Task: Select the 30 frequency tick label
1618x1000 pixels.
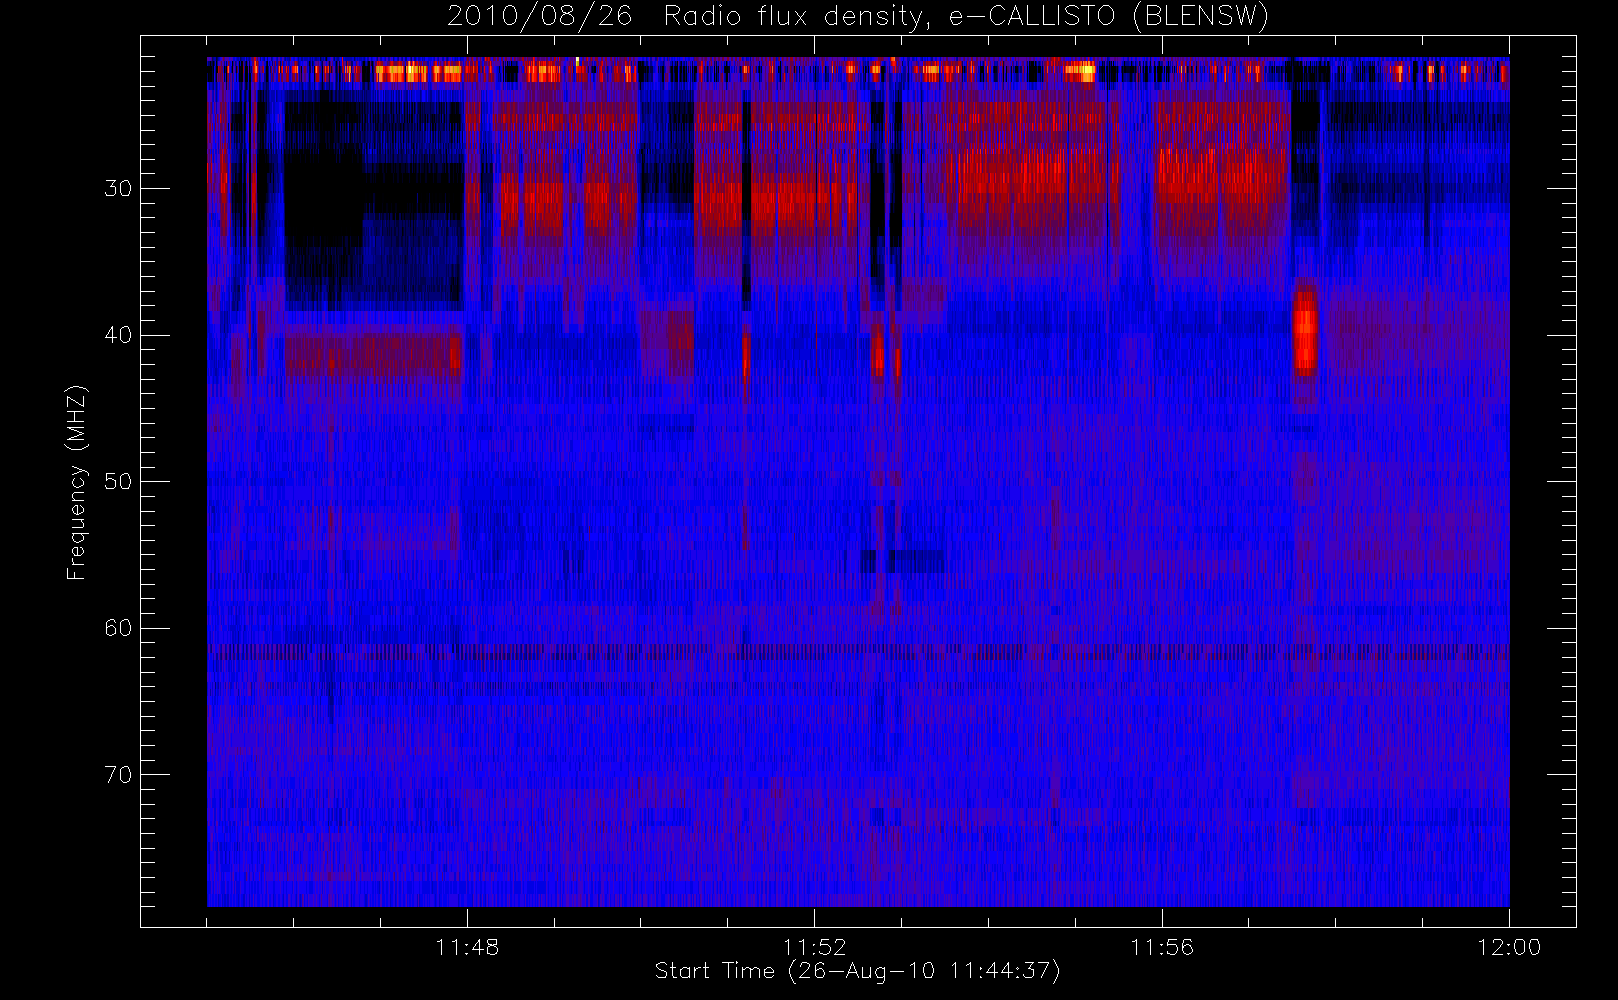Action: pos(118,188)
